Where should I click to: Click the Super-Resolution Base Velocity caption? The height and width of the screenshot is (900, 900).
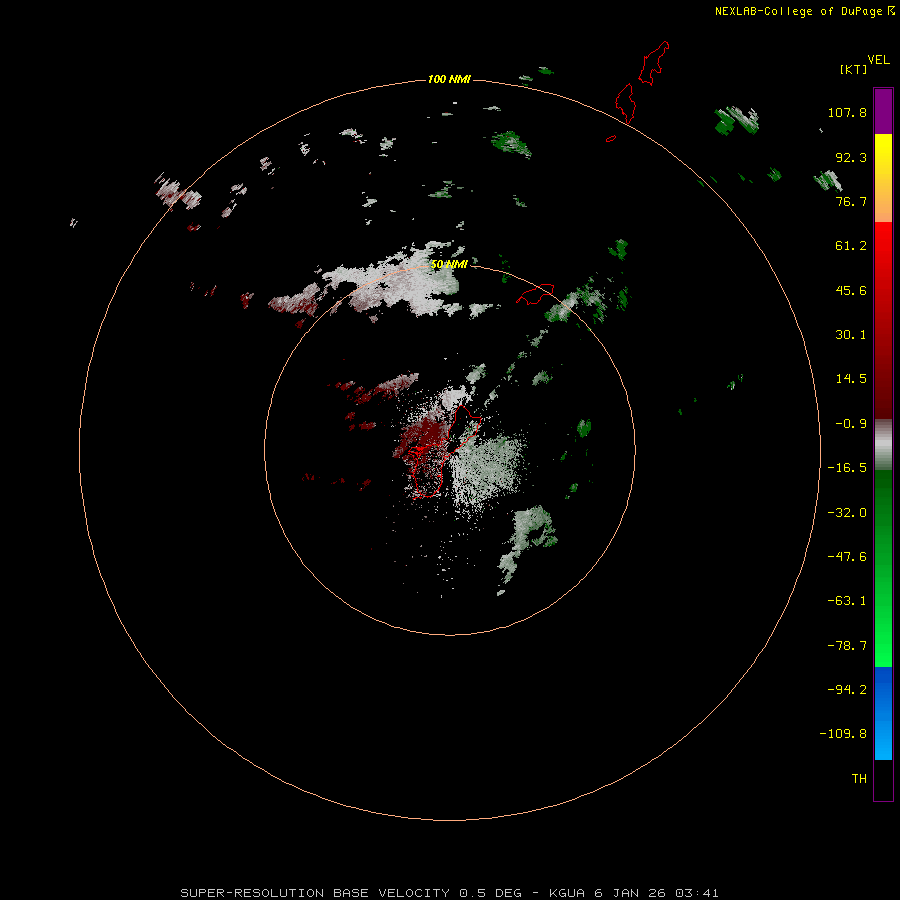(449, 893)
